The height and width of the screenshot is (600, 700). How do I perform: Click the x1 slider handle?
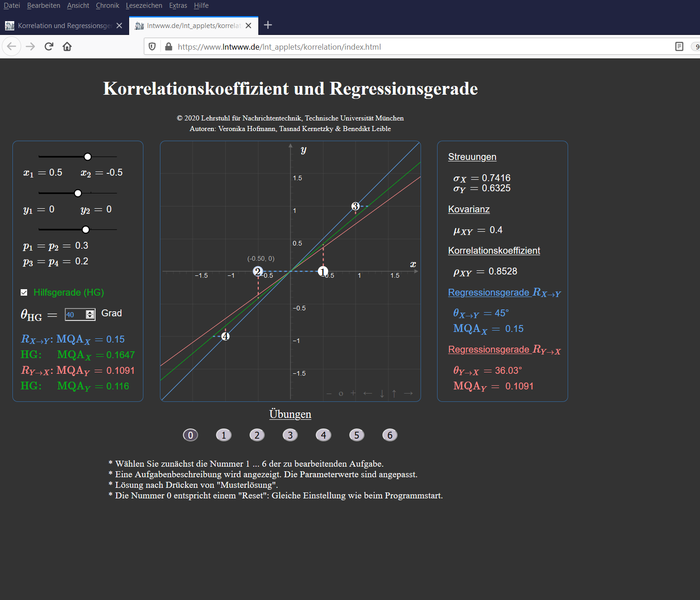point(88,157)
